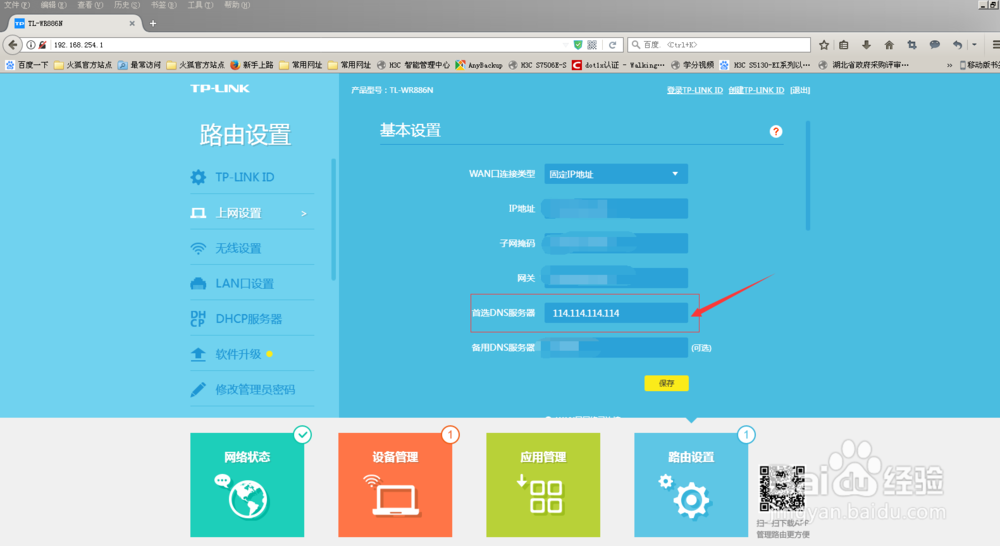This screenshot has width=1000, height=546.
Task: Open the 网络状态 network status tile
Action: coord(247,485)
